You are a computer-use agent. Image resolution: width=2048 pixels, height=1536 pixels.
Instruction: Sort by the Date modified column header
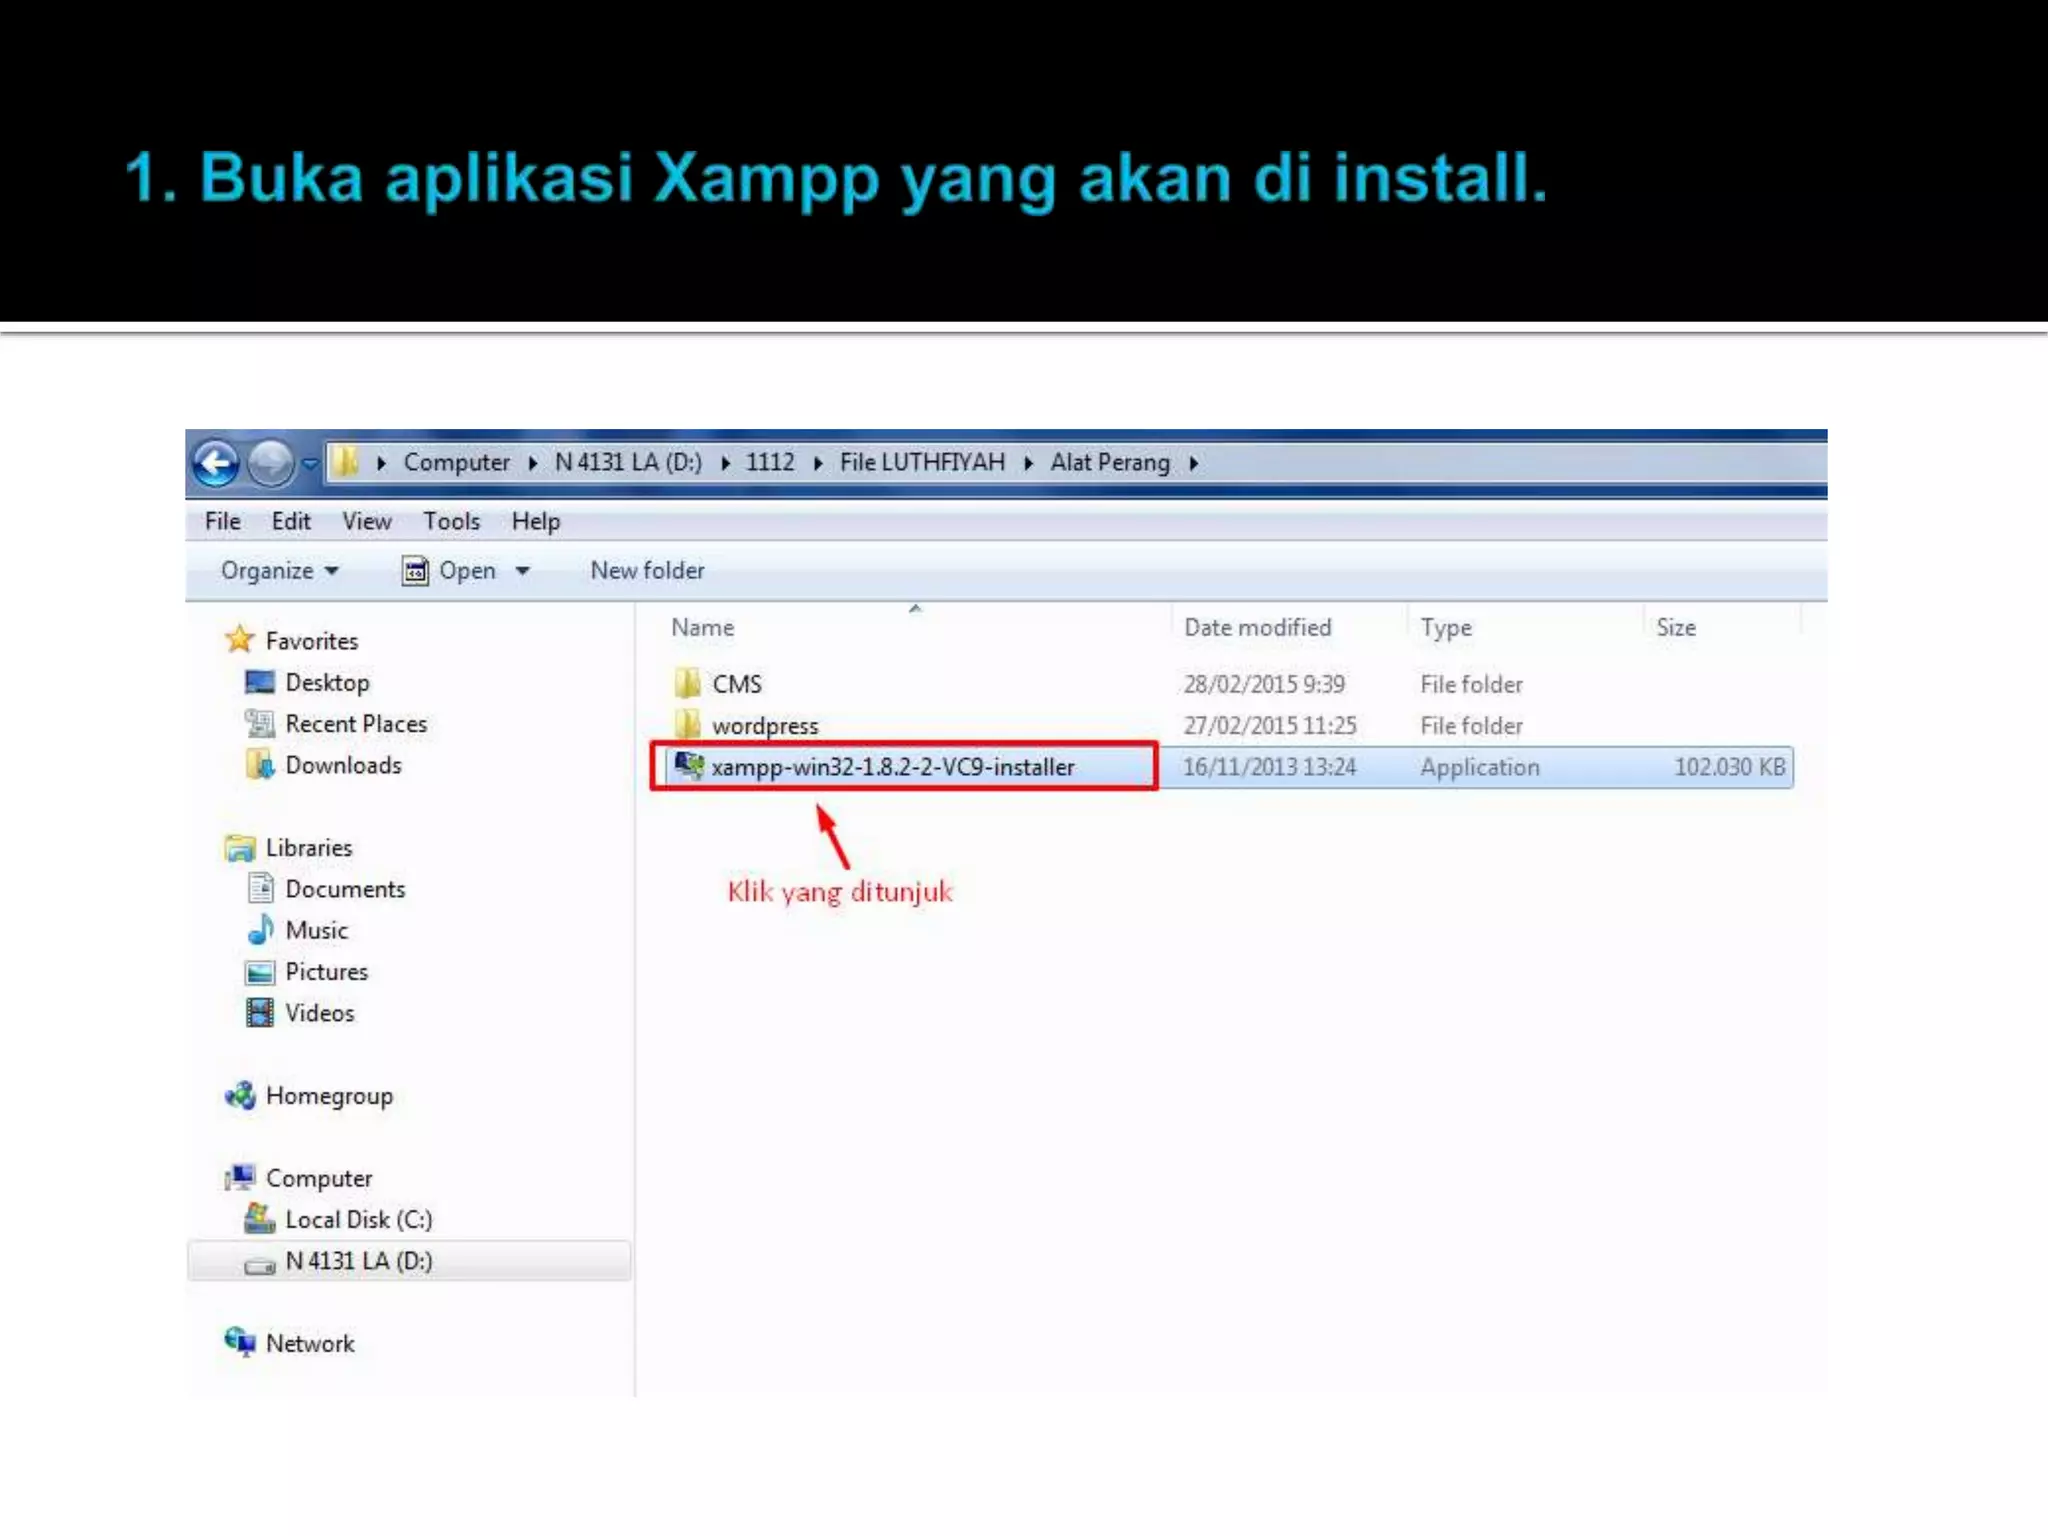tap(1257, 627)
